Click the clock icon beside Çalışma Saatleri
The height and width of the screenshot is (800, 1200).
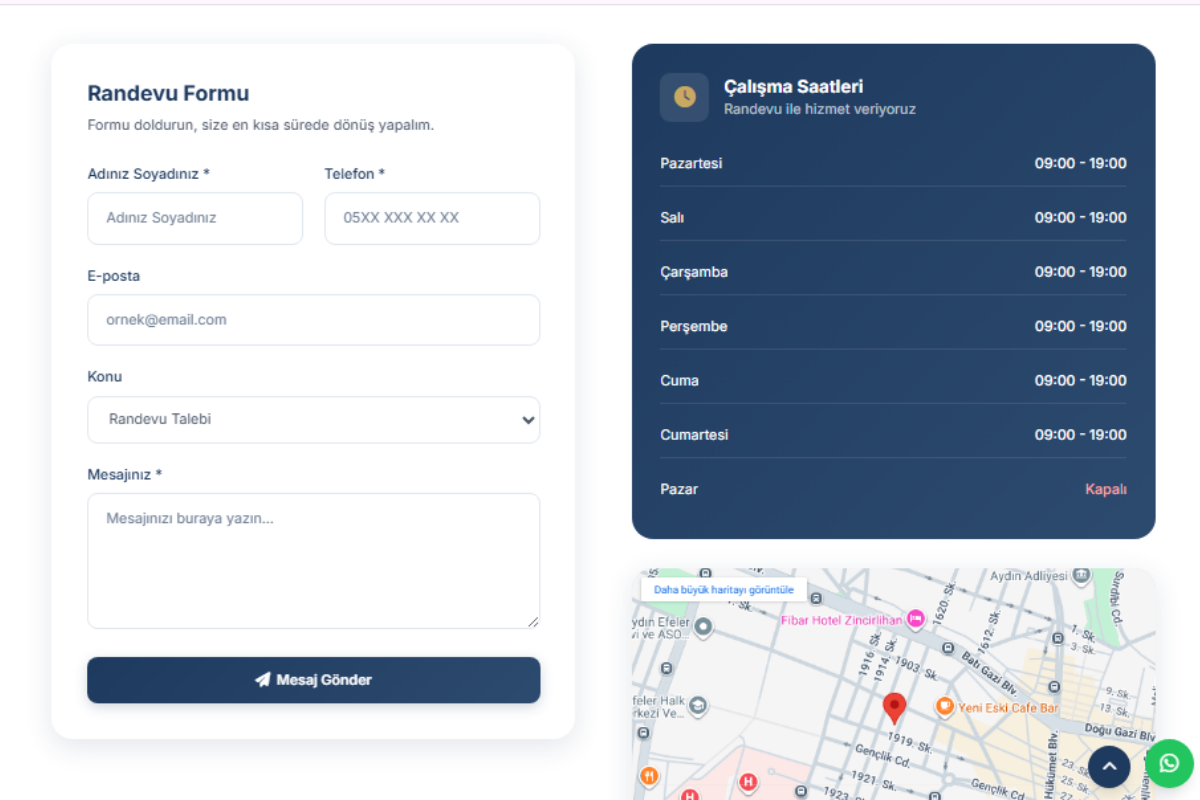(684, 97)
